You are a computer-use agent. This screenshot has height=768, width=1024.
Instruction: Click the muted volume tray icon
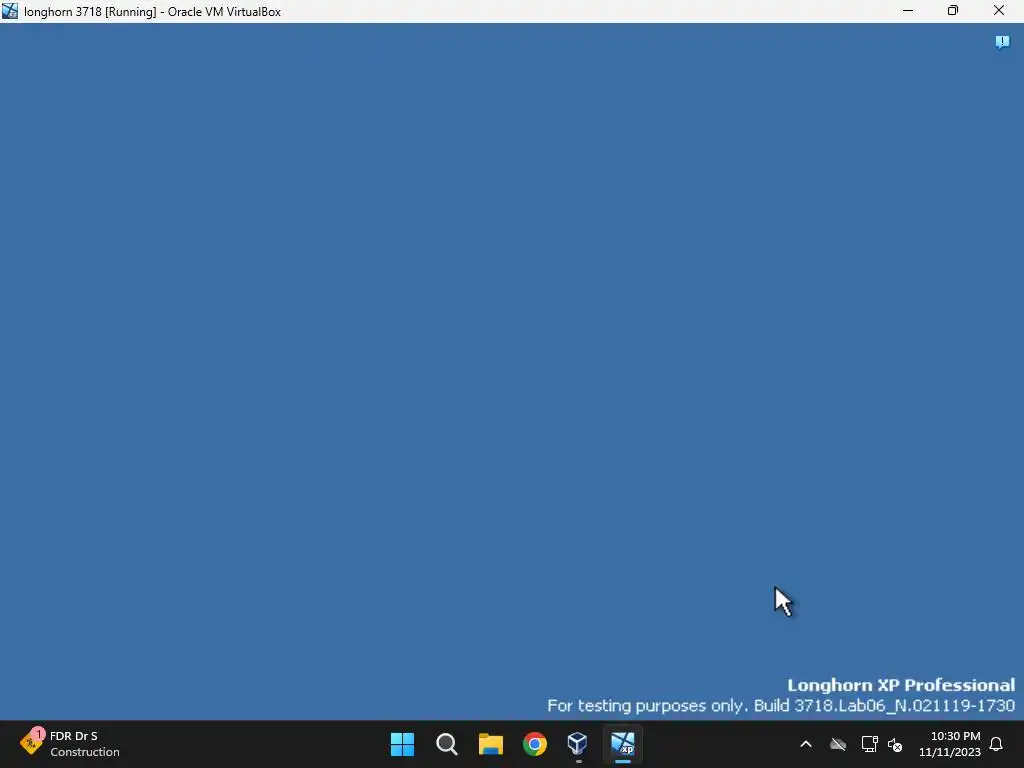(895, 744)
